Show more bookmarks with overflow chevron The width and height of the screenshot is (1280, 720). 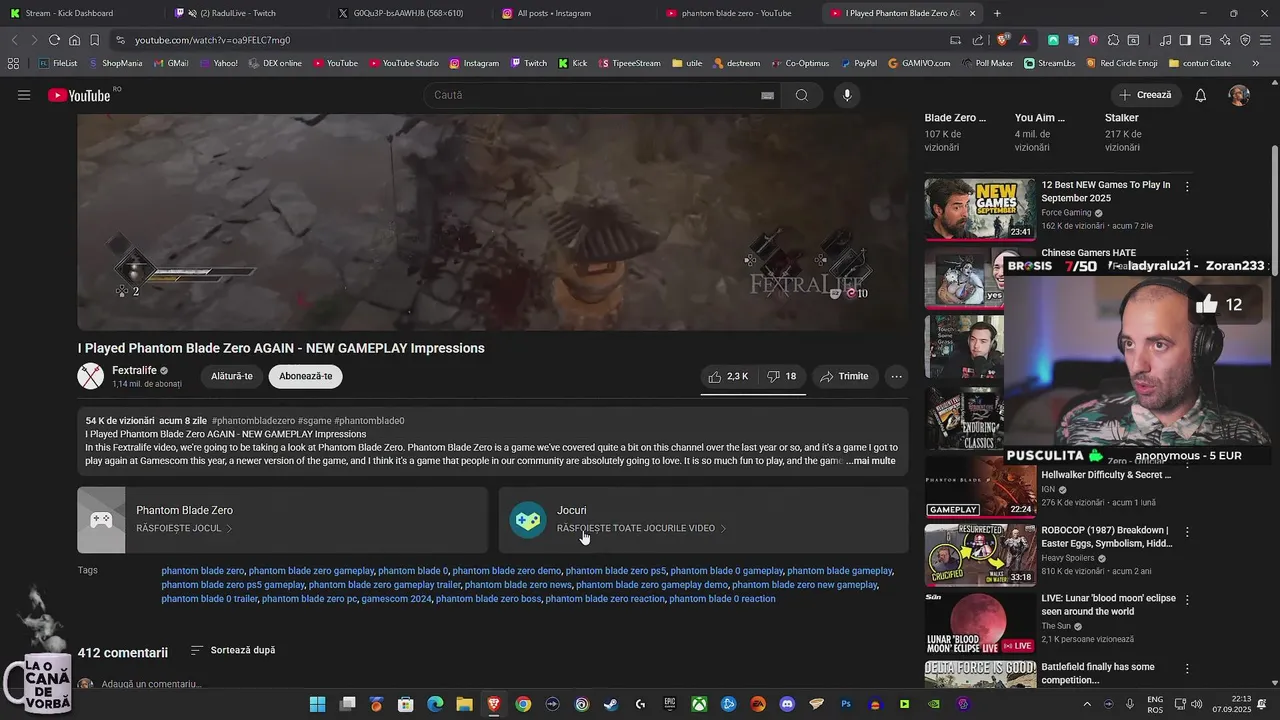click(1256, 63)
